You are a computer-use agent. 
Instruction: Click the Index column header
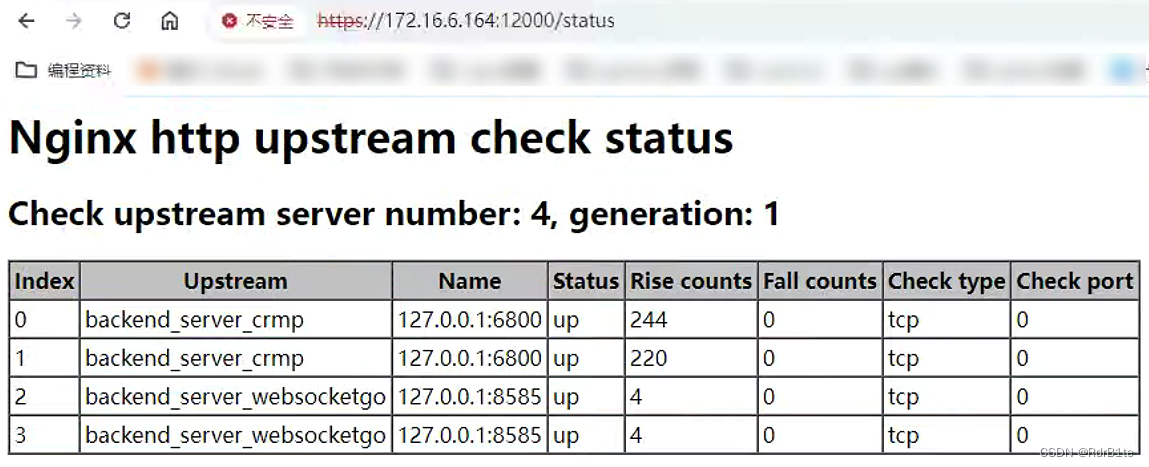coord(45,281)
